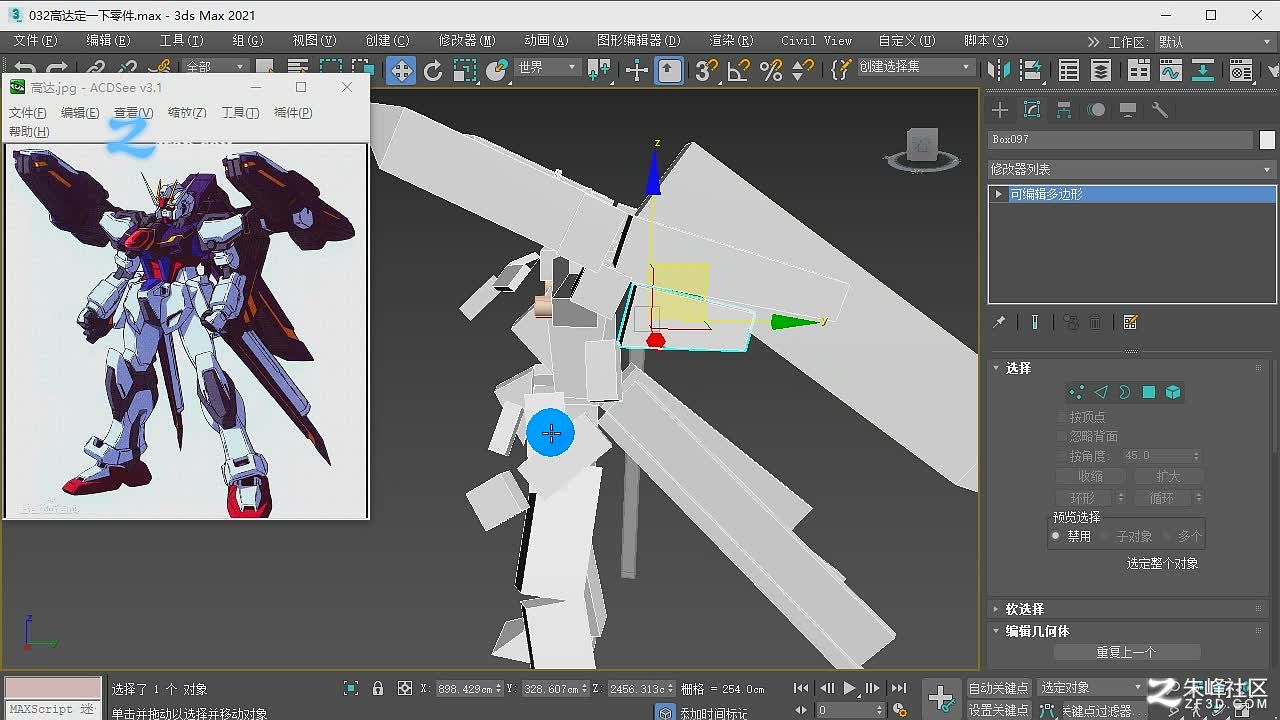
Task: Click Configure Modifier Sets icon
Action: pyautogui.click(x=1131, y=322)
